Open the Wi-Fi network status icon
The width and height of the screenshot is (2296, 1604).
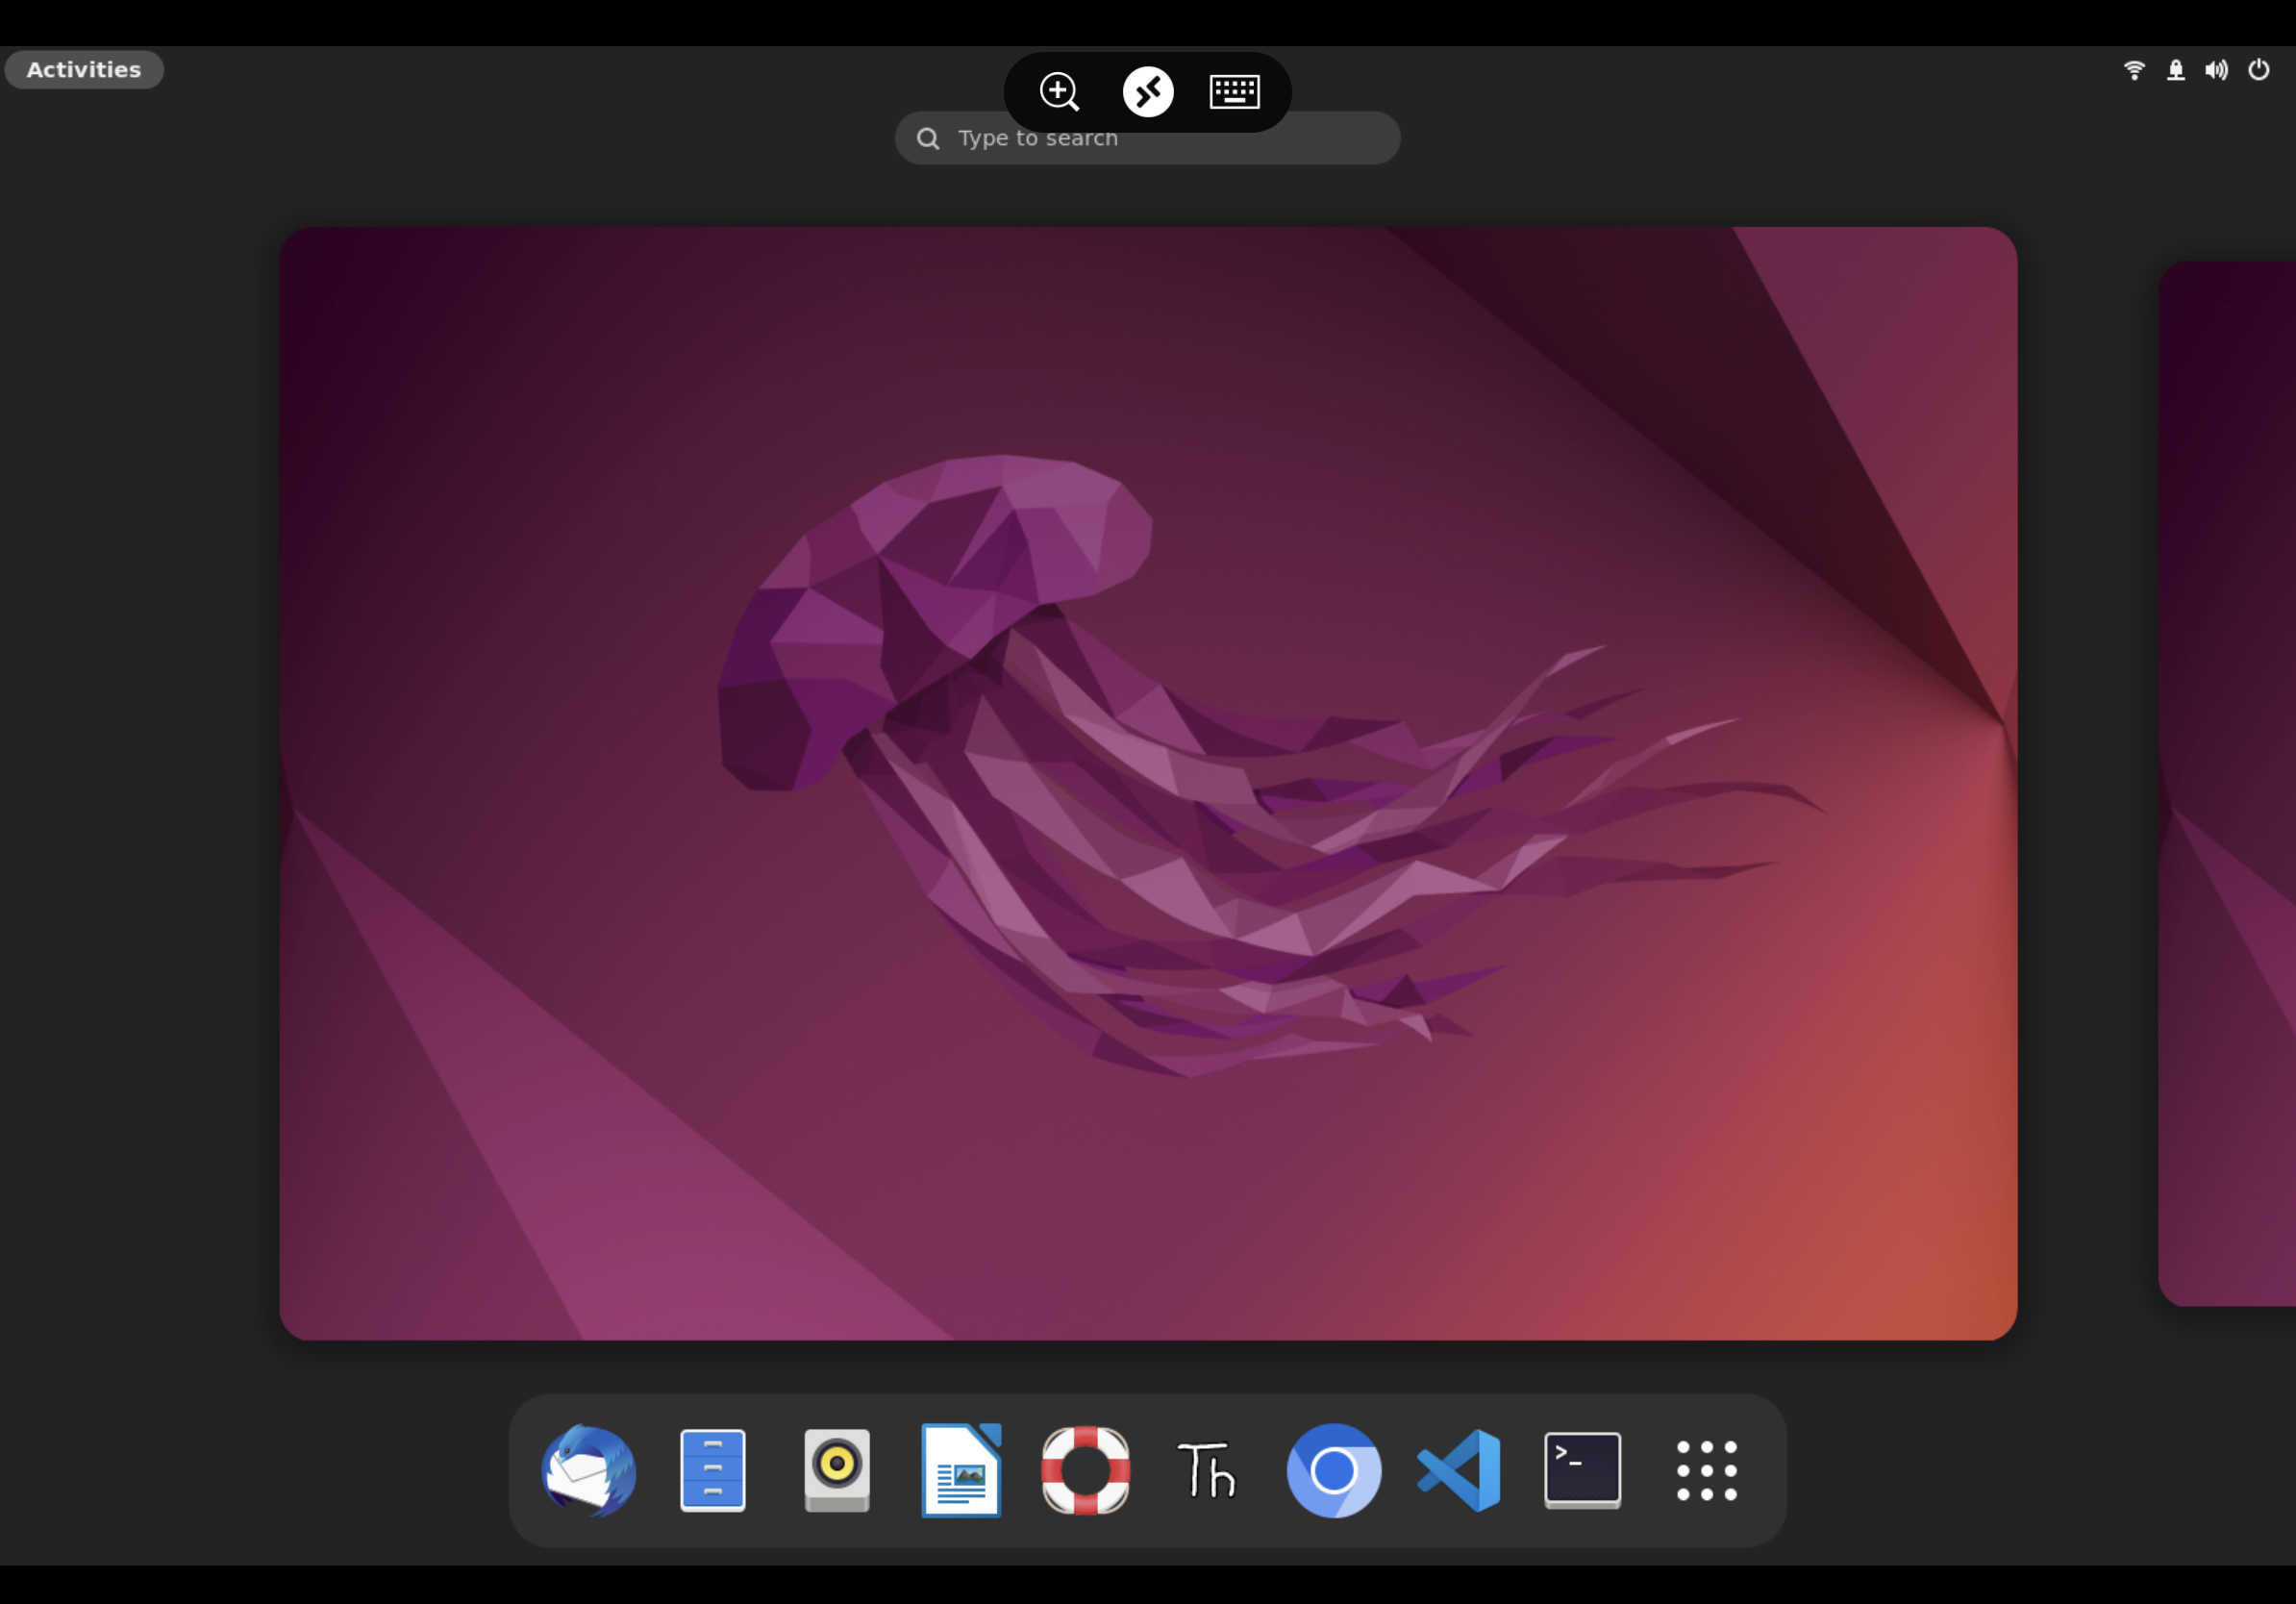pyautogui.click(x=2134, y=70)
